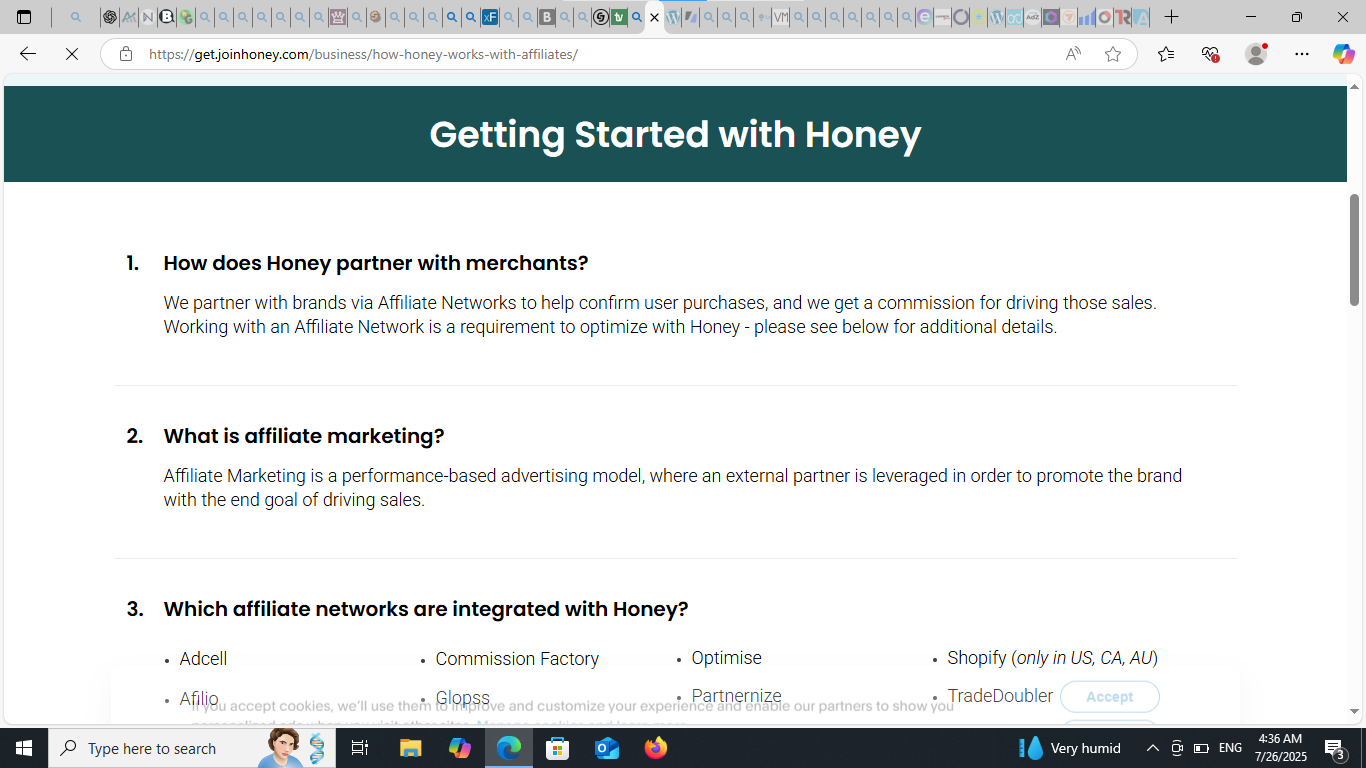Open the green tv icon tab
Screen dimensions: 1366x768
tap(619, 17)
